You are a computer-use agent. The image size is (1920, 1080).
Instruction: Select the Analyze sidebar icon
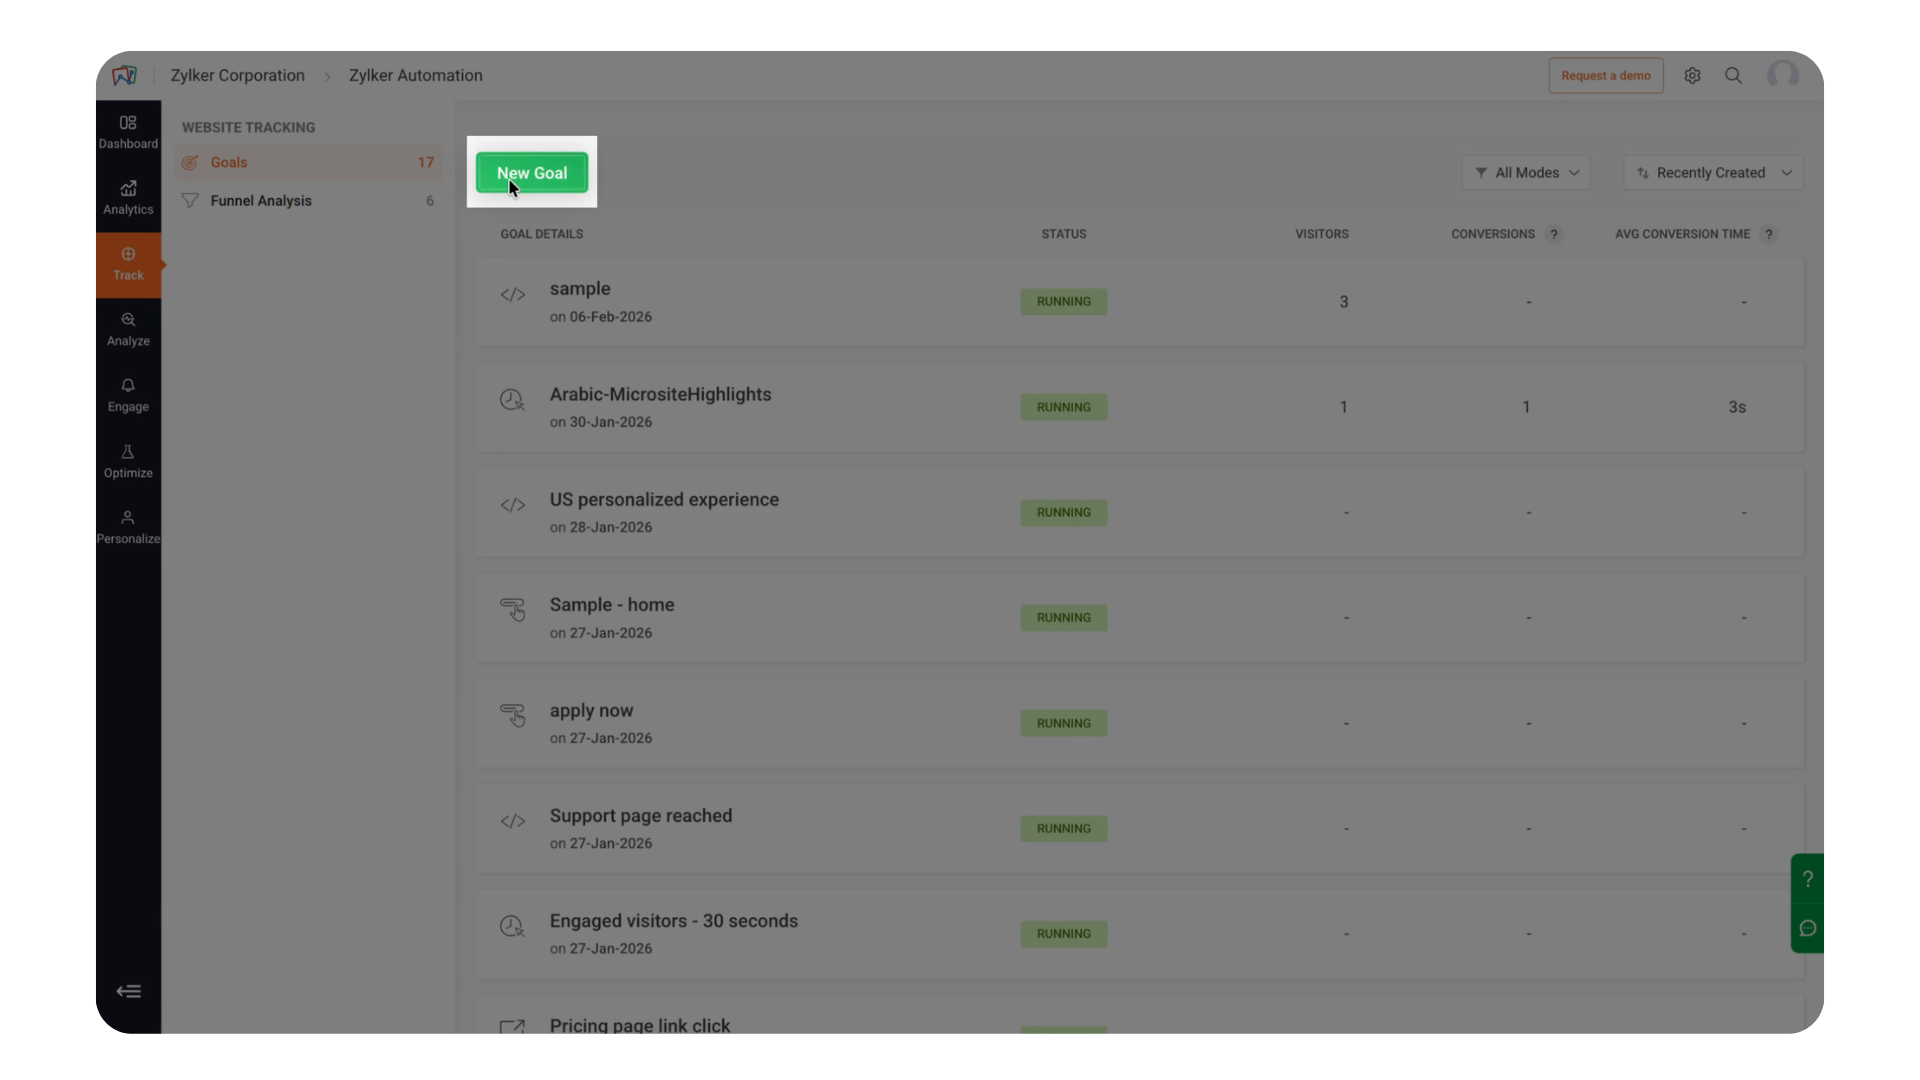pyautogui.click(x=128, y=329)
